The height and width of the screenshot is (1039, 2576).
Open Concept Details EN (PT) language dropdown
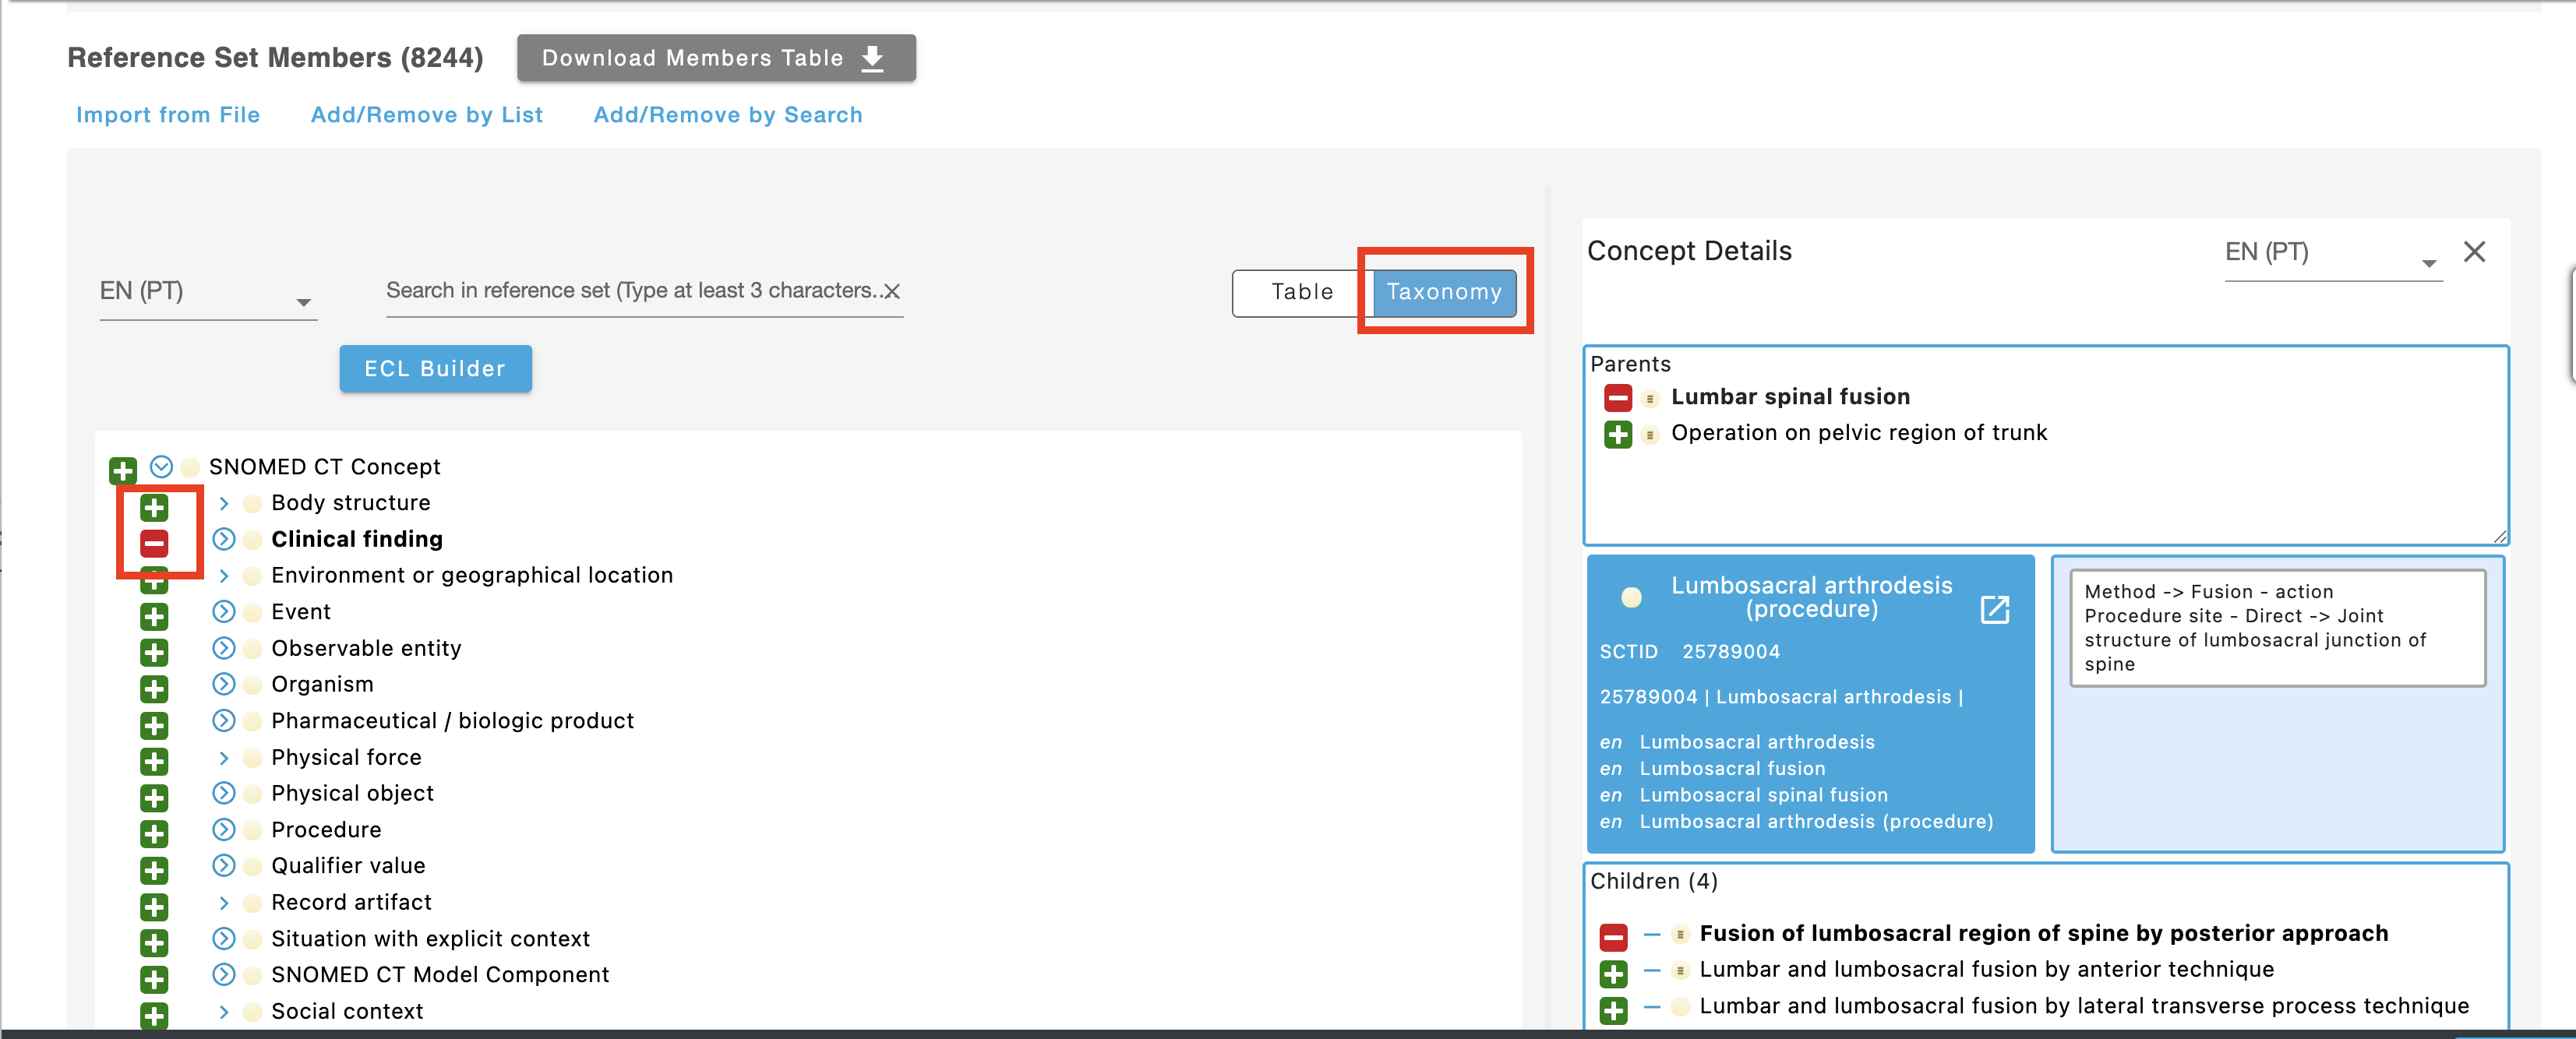(2333, 254)
